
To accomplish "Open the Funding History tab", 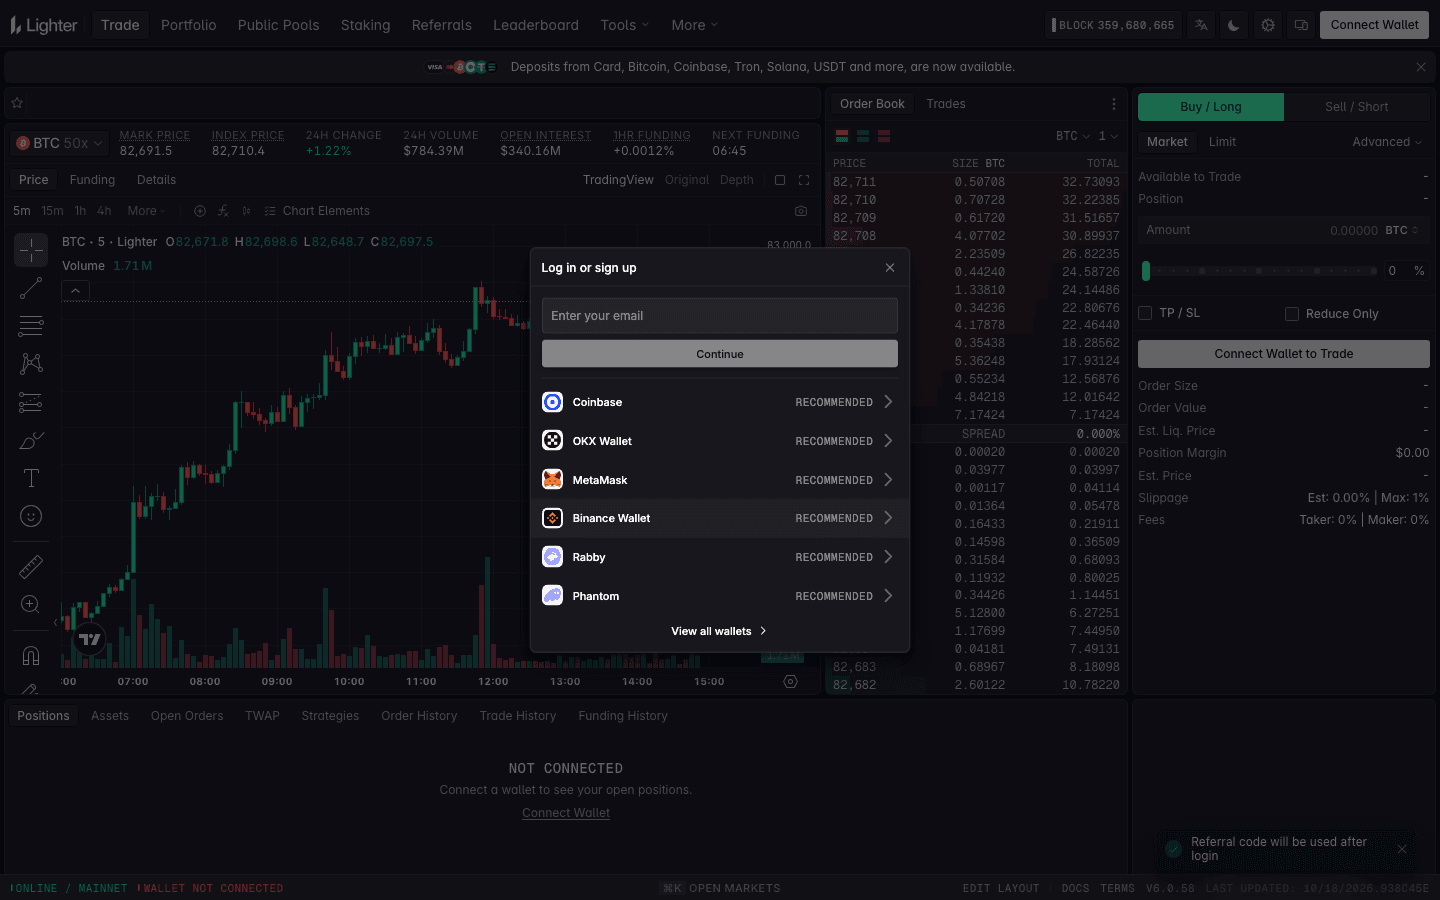I will tap(623, 716).
